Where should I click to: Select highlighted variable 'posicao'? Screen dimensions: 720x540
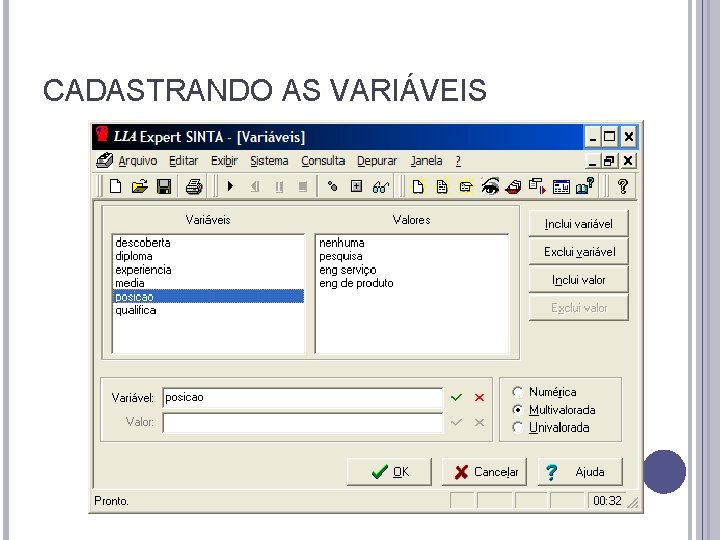(208, 297)
